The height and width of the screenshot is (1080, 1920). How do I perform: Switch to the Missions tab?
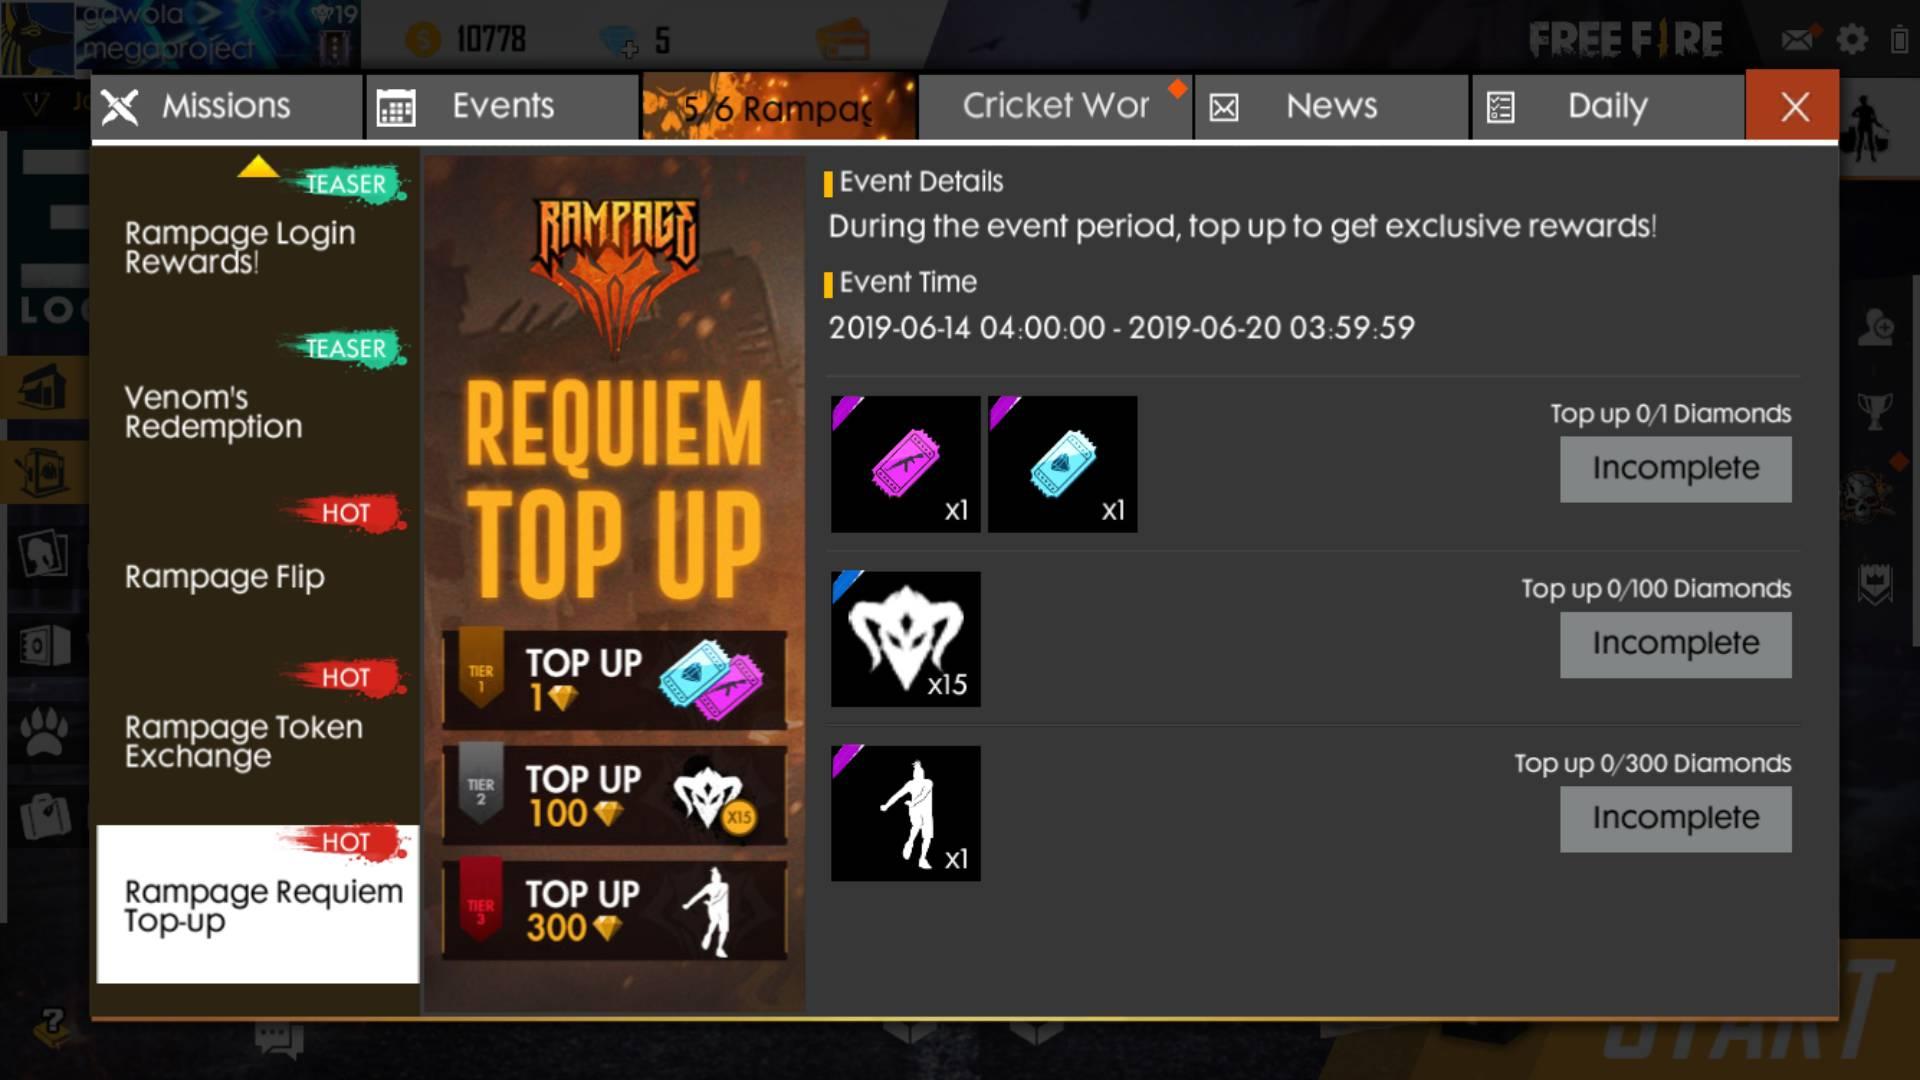point(228,106)
